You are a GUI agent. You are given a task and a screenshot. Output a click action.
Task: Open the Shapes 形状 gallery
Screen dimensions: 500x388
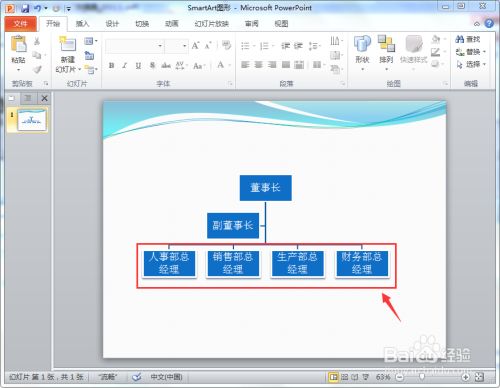362,53
